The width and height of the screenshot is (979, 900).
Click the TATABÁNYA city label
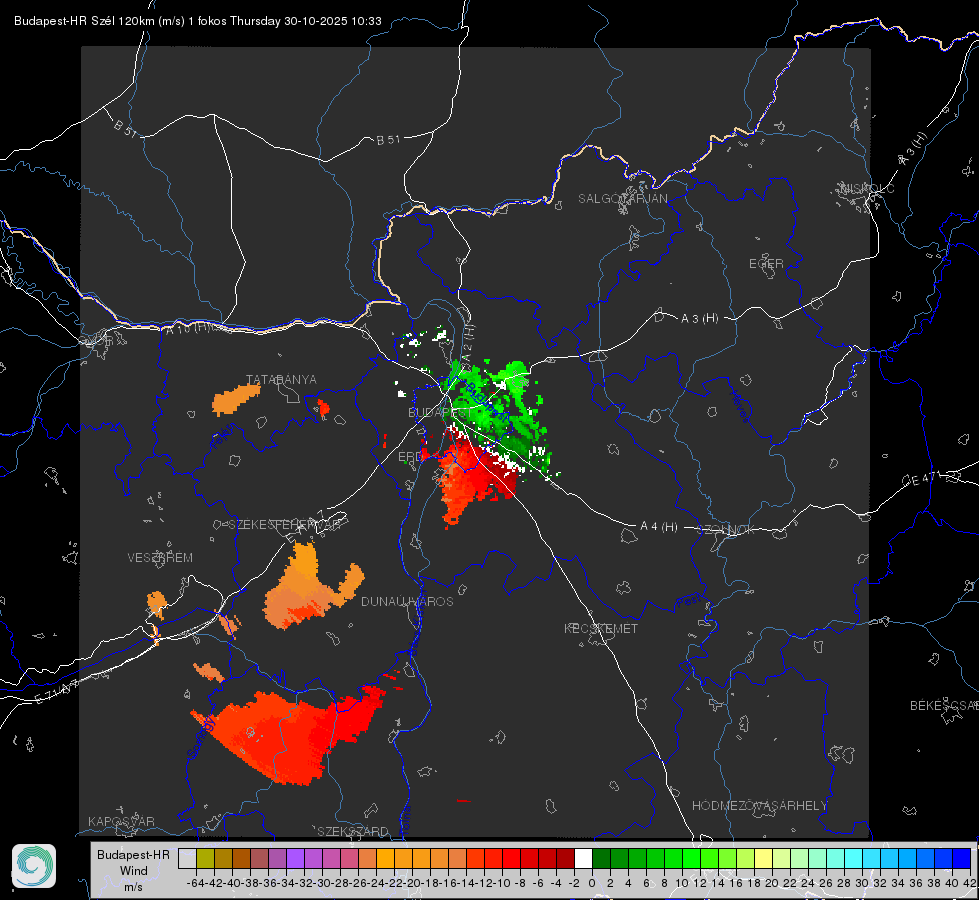click(x=282, y=379)
